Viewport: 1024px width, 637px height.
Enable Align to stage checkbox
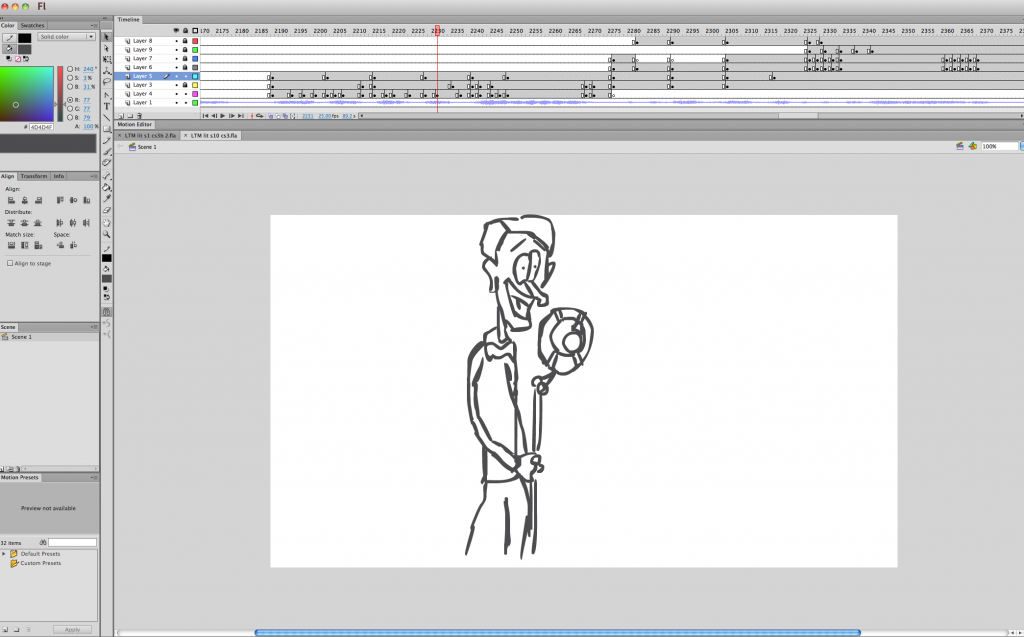coord(10,263)
